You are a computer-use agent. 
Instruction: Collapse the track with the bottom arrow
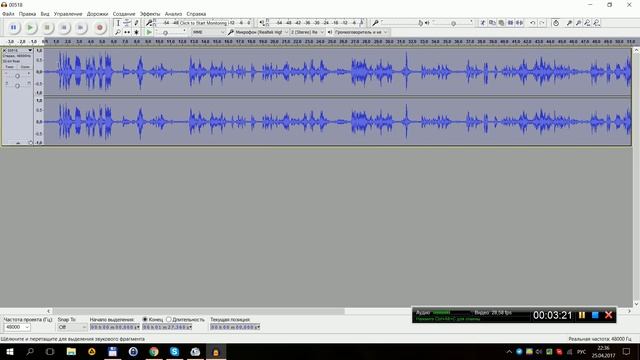(x=18, y=143)
